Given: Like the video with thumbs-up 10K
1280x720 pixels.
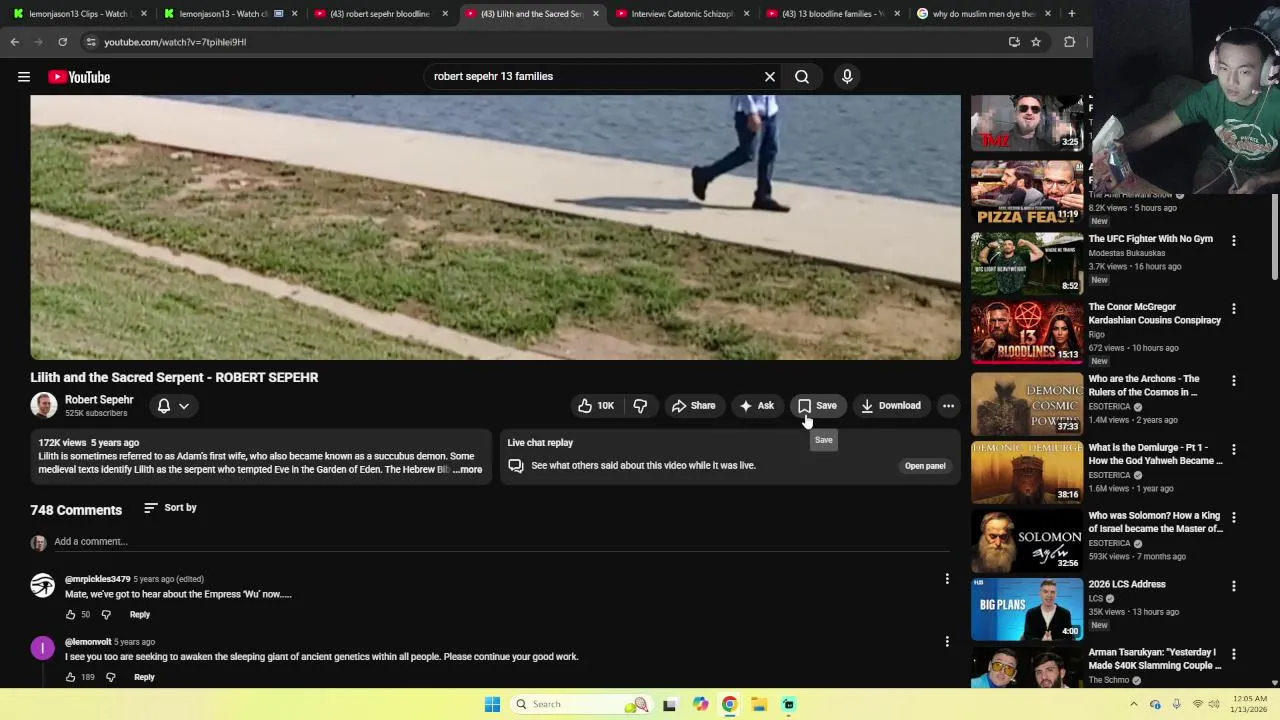Looking at the screenshot, I should (596, 406).
